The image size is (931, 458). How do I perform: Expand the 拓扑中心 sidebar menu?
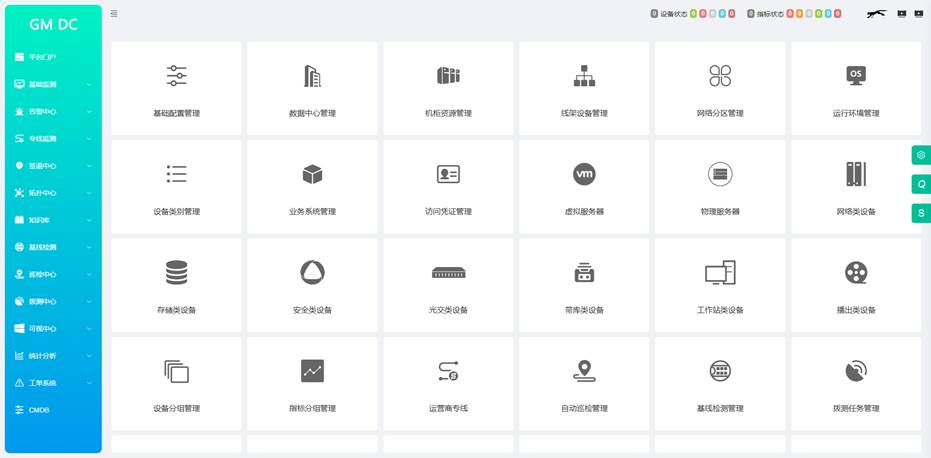pyautogui.click(x=53, y=193)
